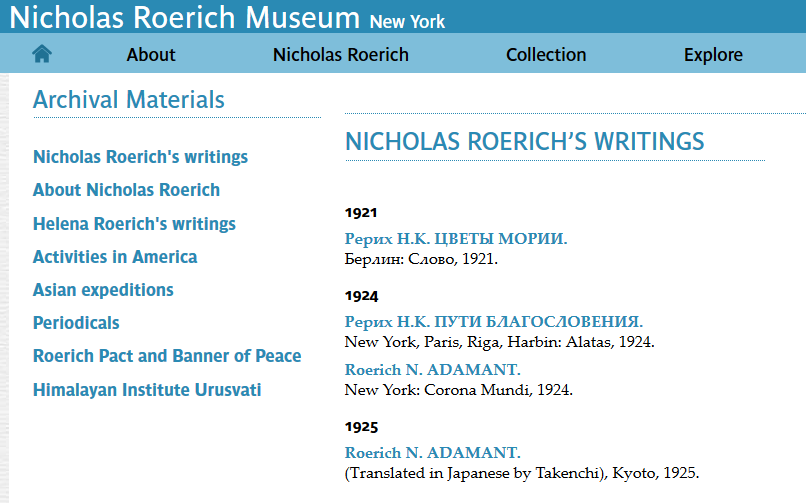Go to the home page icon
Image resolution: width=806 pixels, height=503 pixels.
[x=42, y=54]
